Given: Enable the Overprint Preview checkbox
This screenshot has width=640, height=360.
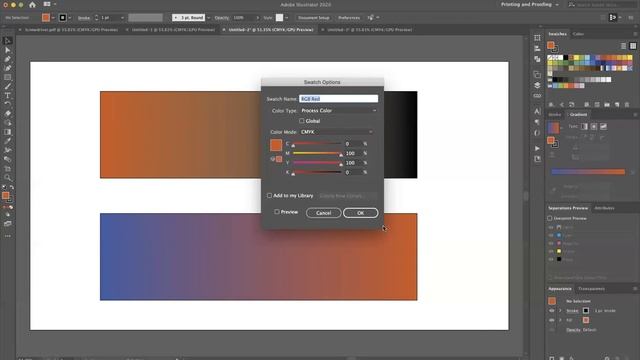Looking at the screenshot, I should pos(550,218).
